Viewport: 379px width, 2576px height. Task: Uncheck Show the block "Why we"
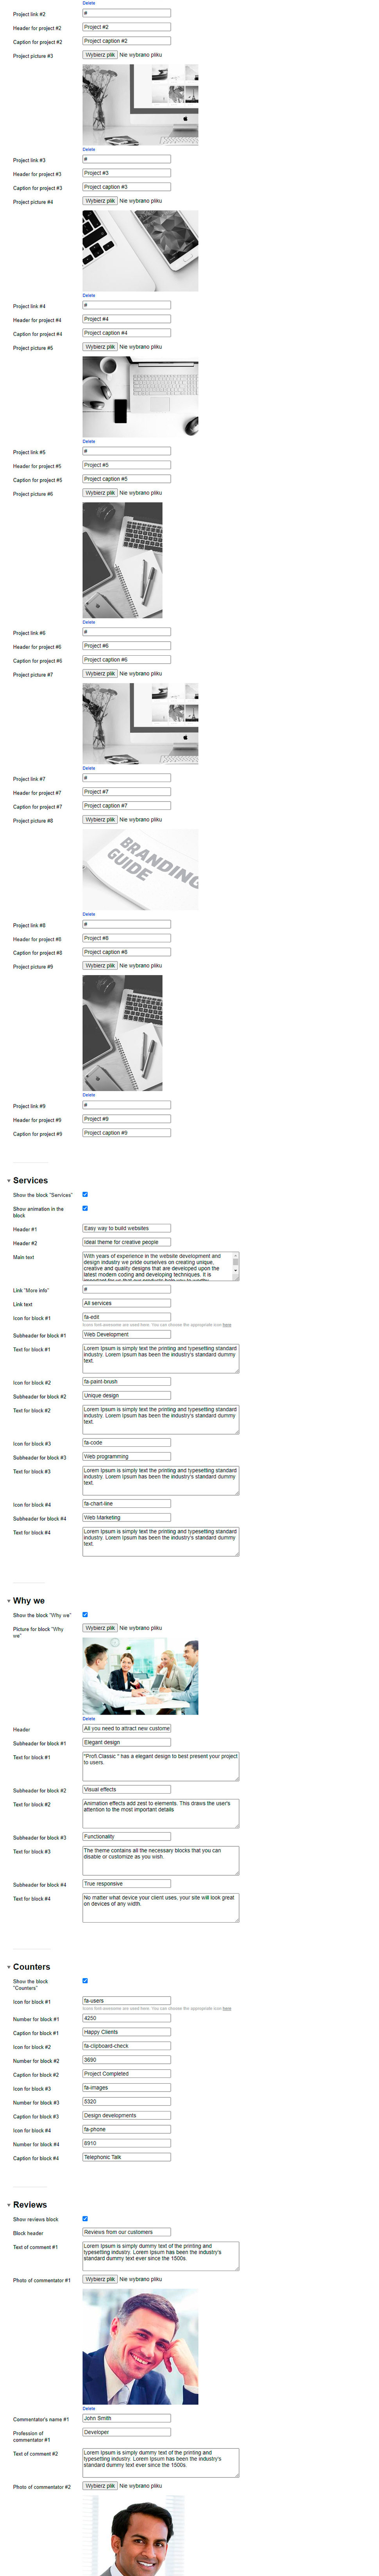[x=85, y=1614]
